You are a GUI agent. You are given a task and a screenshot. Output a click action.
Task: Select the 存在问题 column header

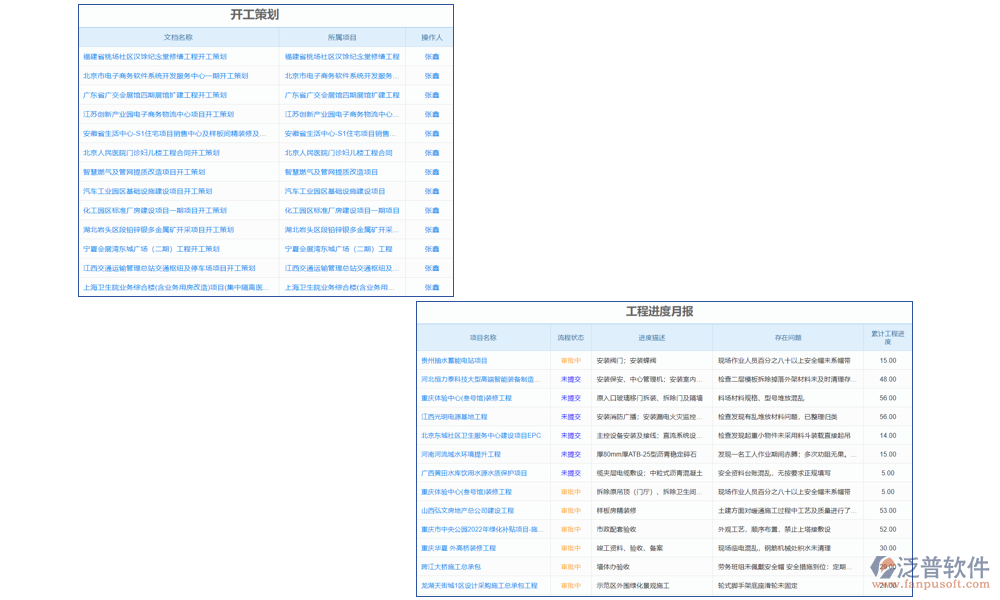coord(788,338)
